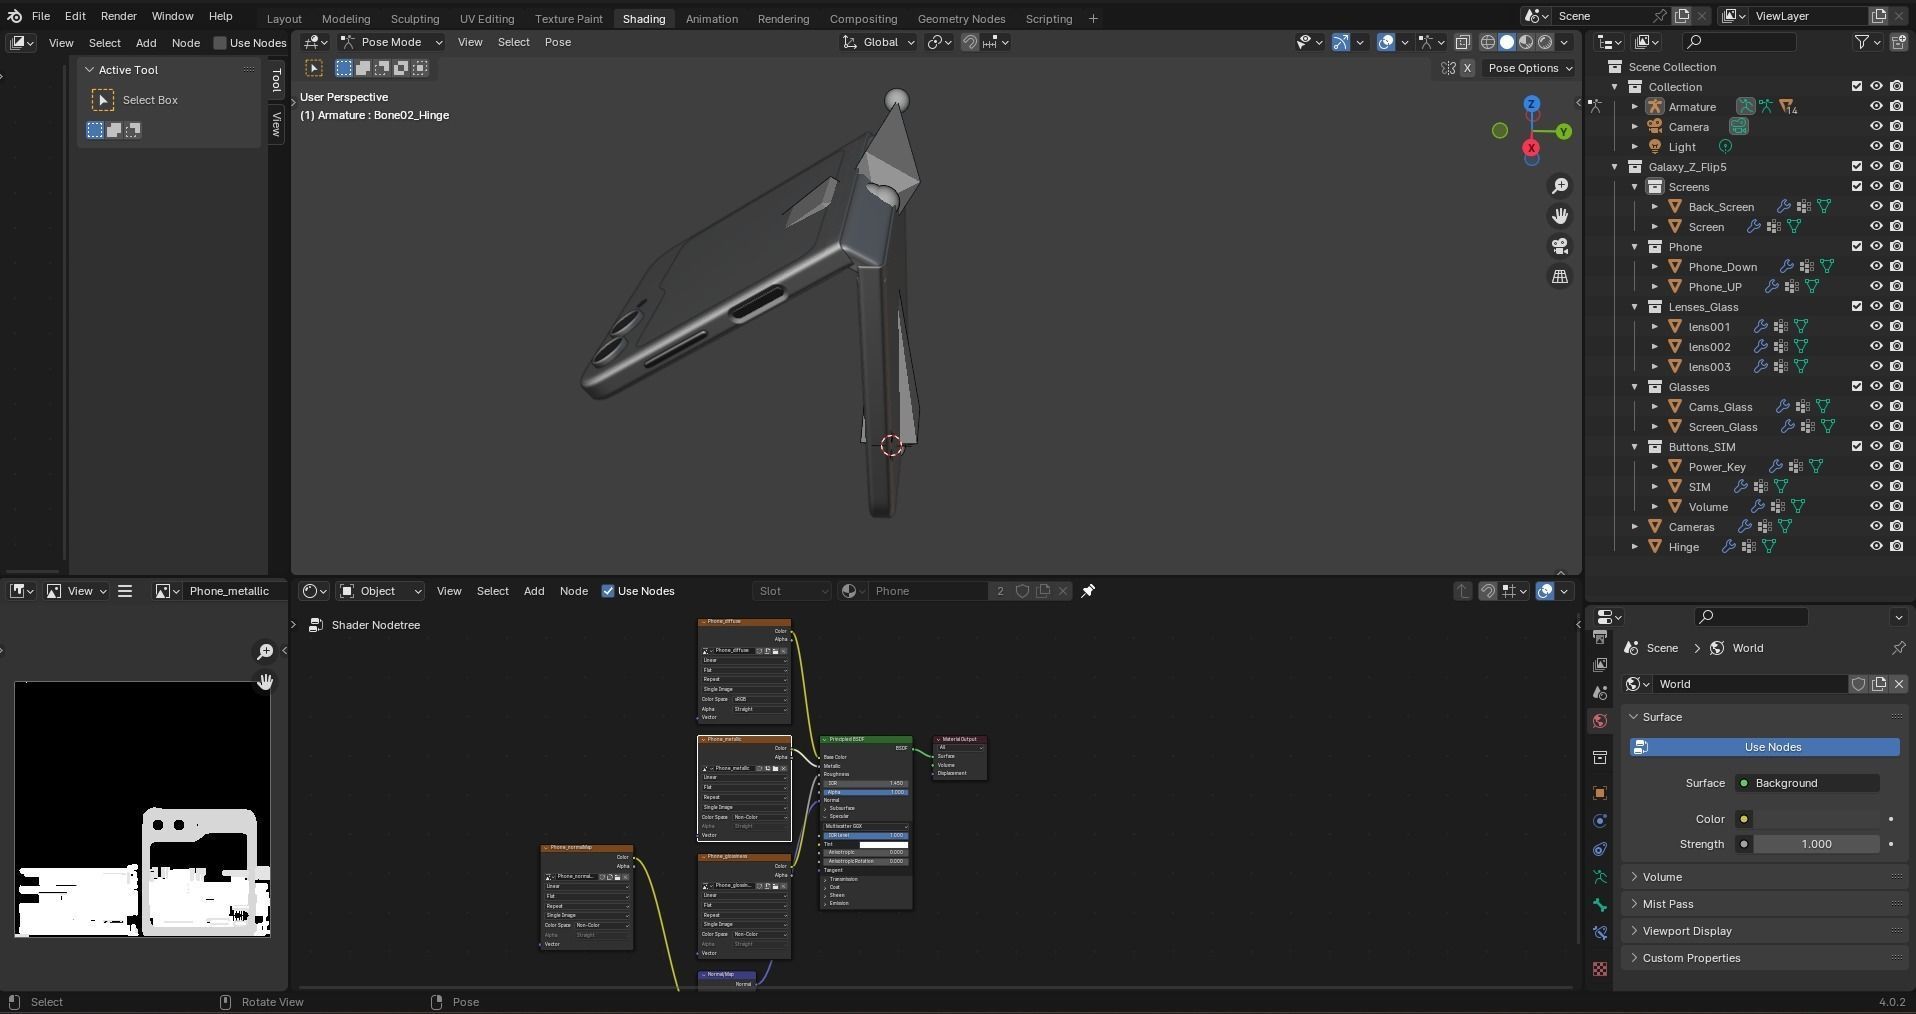Toggle pin on the World properties header

click(1898, 648)
